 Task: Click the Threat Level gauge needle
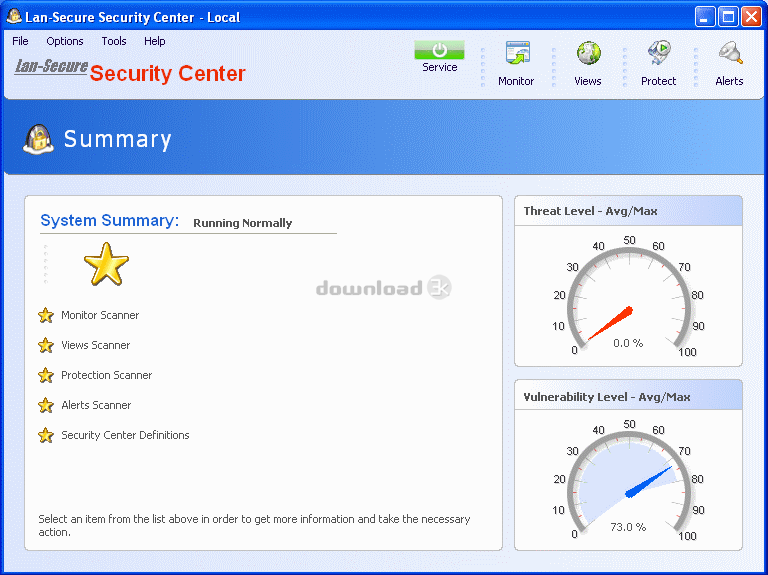[610, 323]
